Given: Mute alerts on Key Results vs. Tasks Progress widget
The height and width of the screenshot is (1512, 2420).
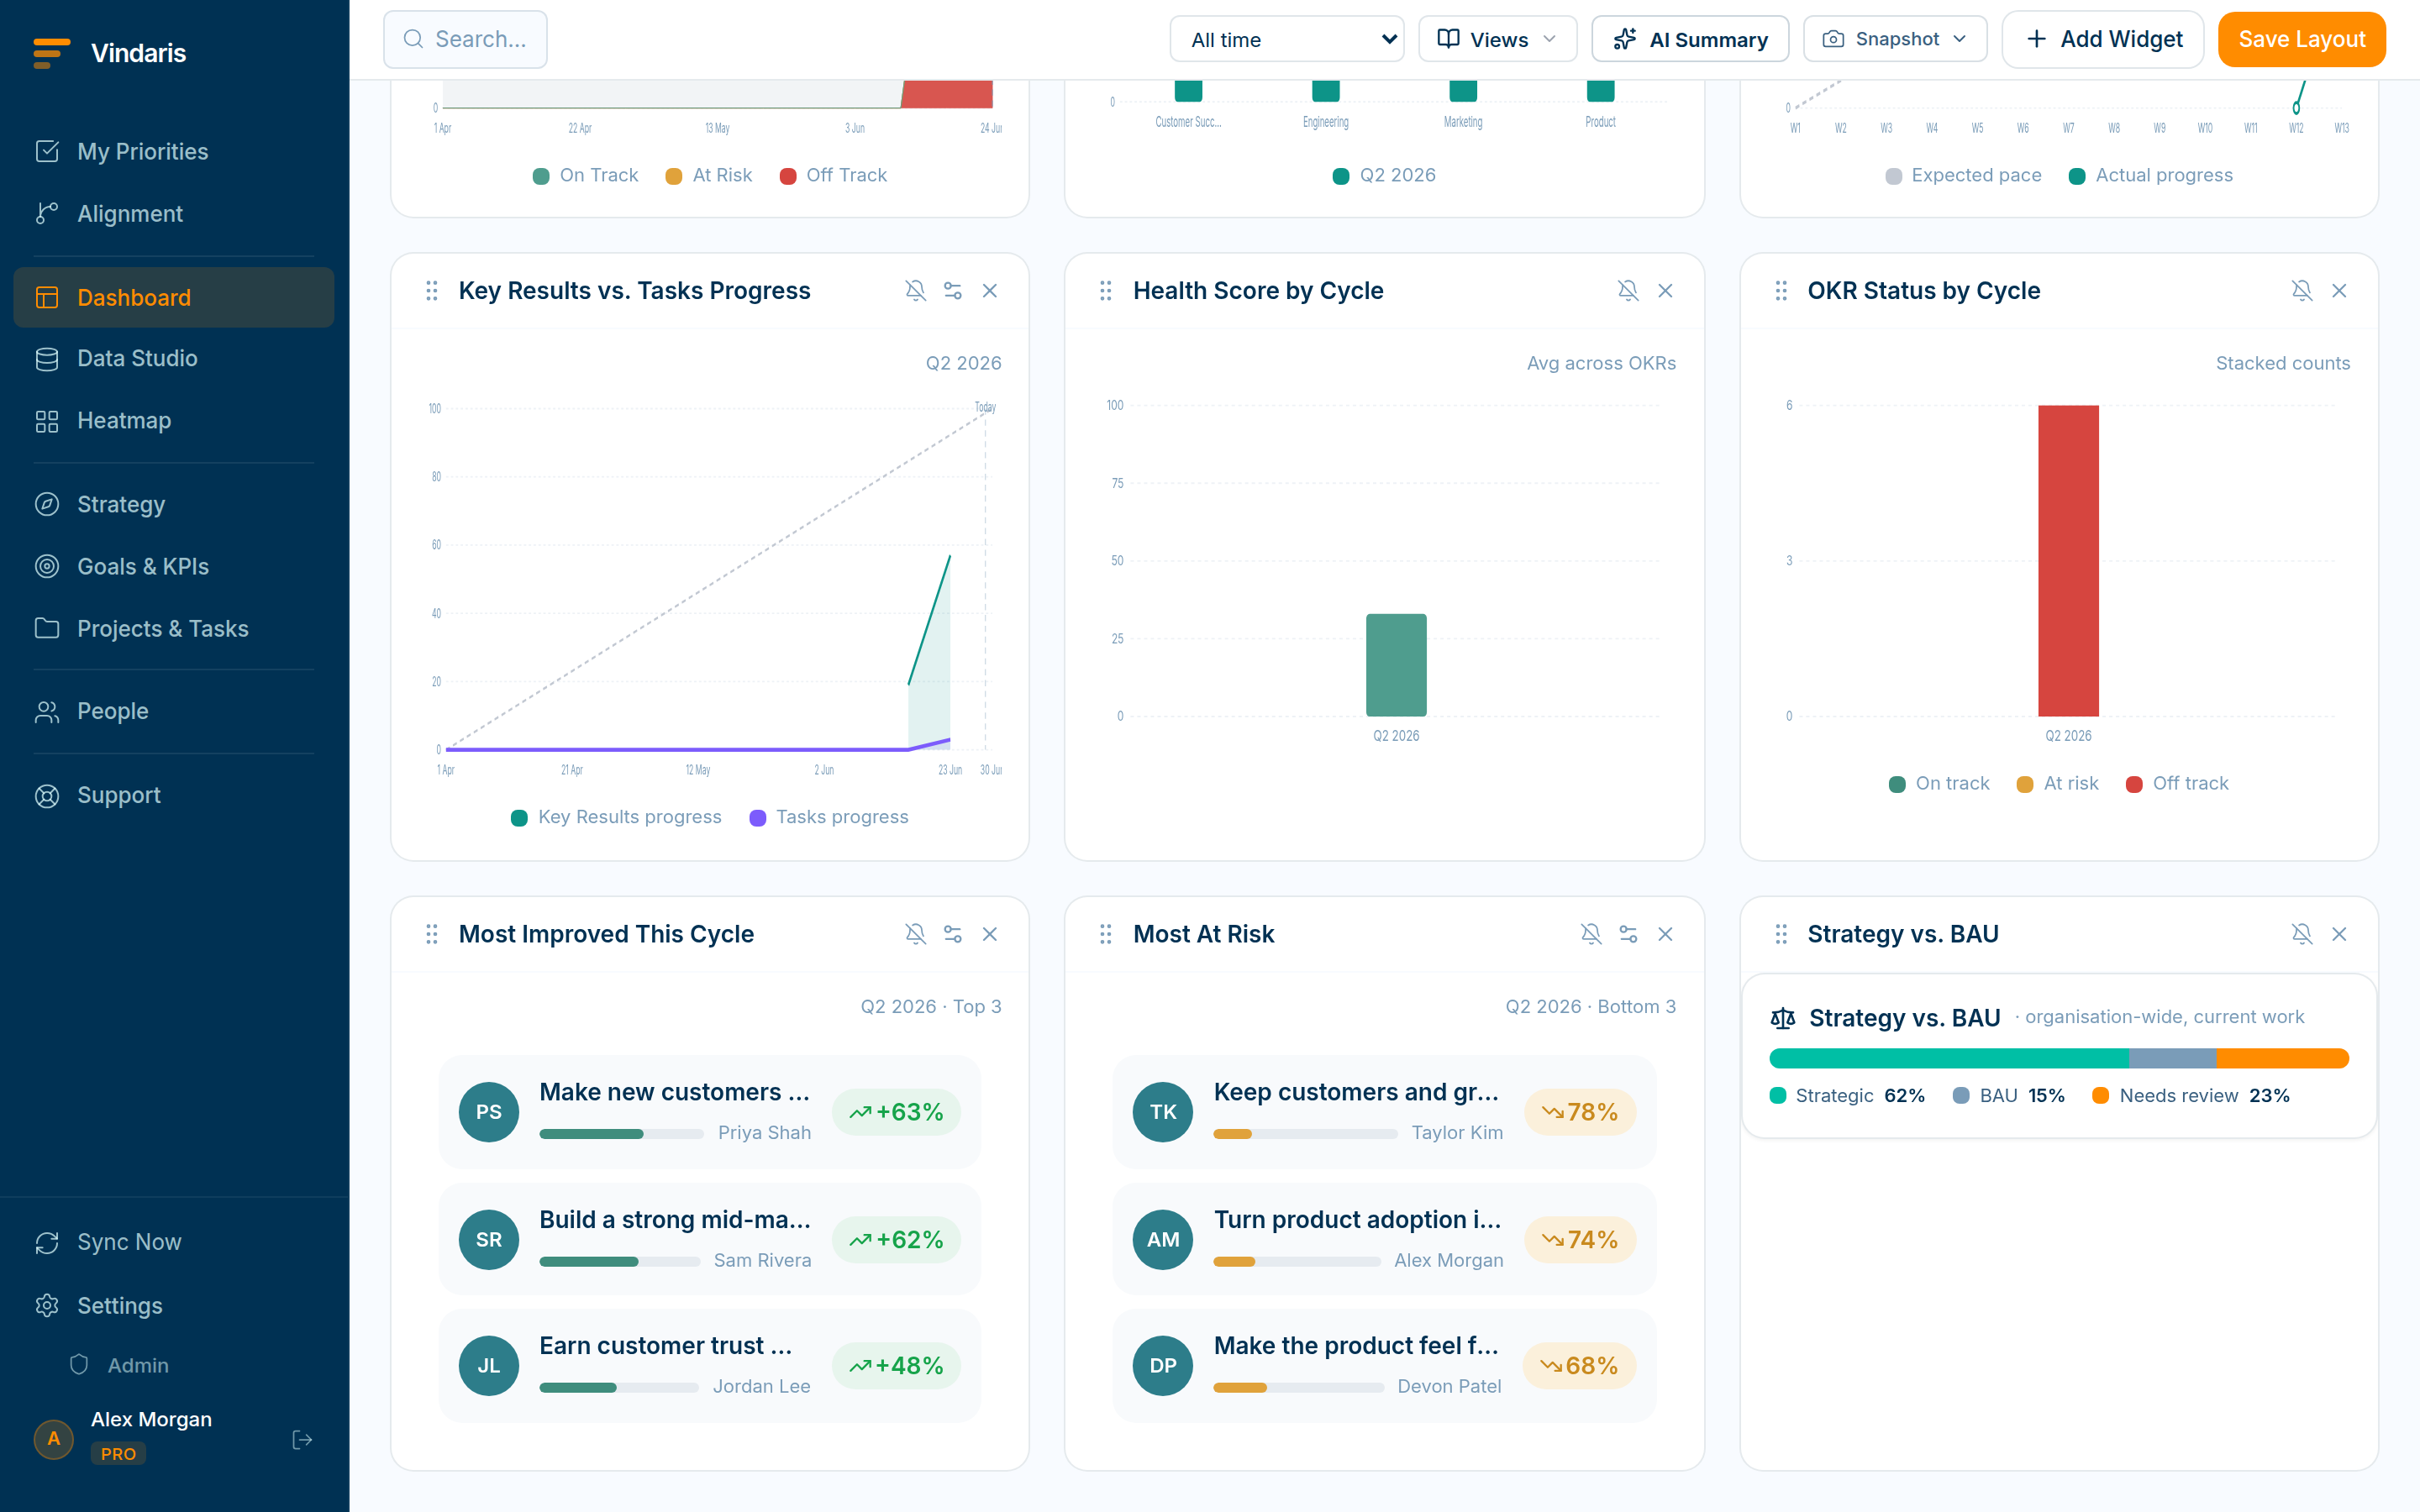Looking at the screenshot, I should [915, 291].
